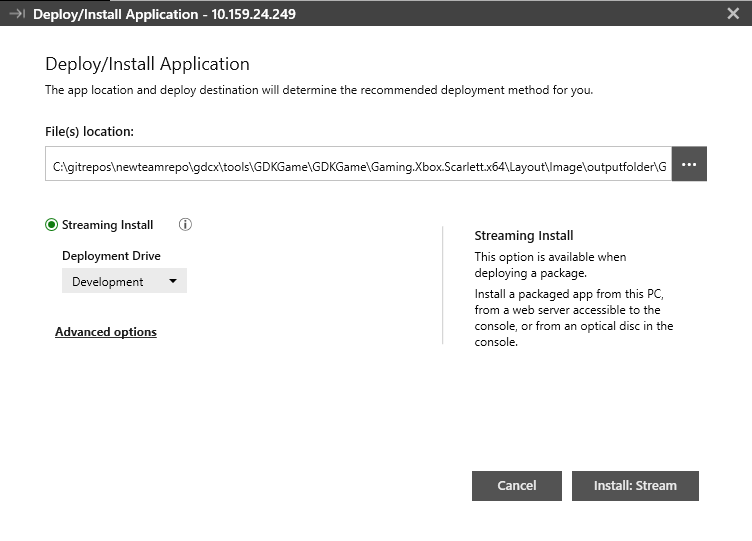
Task: Focus the File(s) location path field
Action: (358, 164)
